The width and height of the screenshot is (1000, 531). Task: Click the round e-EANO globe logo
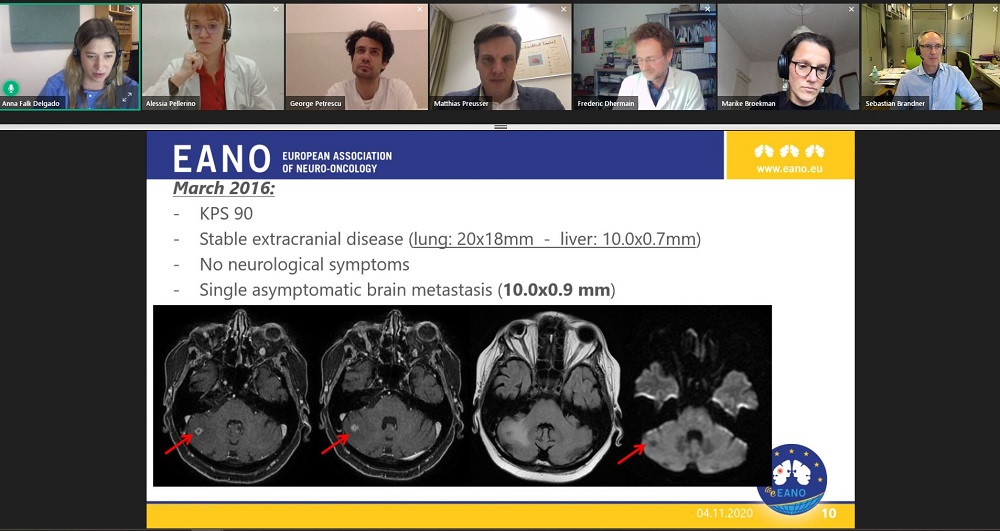point(792,479)
